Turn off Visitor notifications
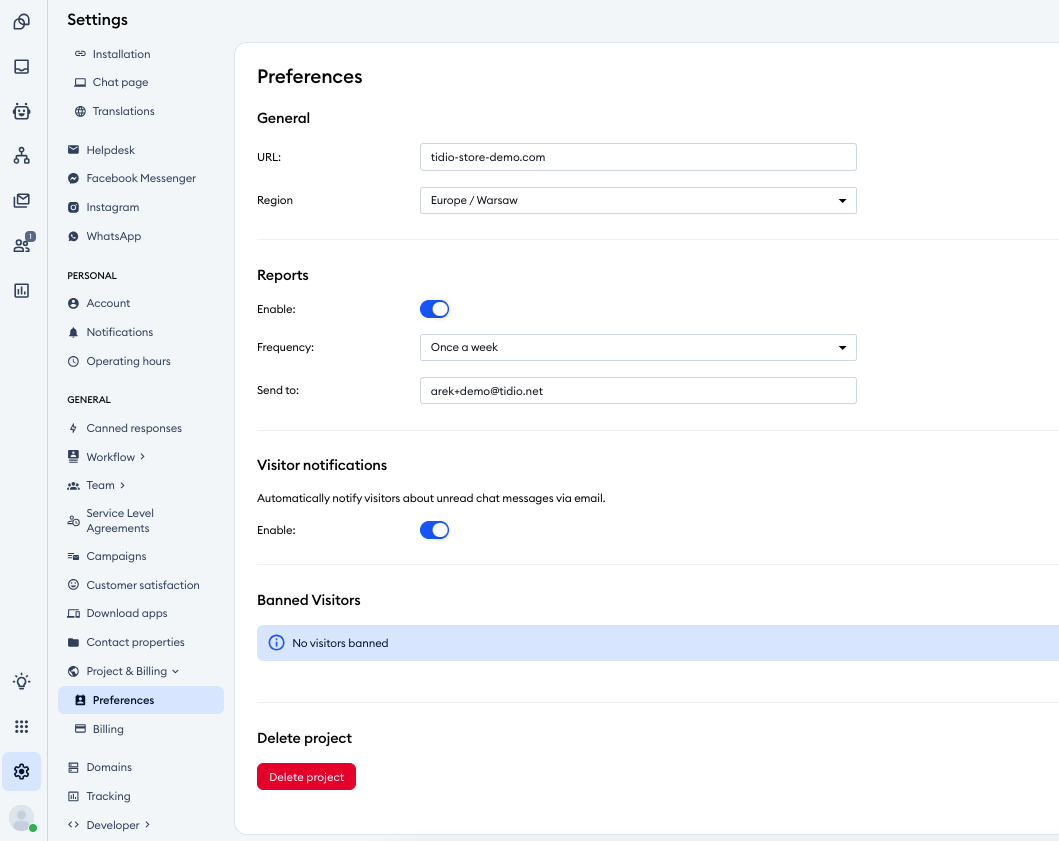Screen dimensions: 1059x841 click(x=434, y=530)
